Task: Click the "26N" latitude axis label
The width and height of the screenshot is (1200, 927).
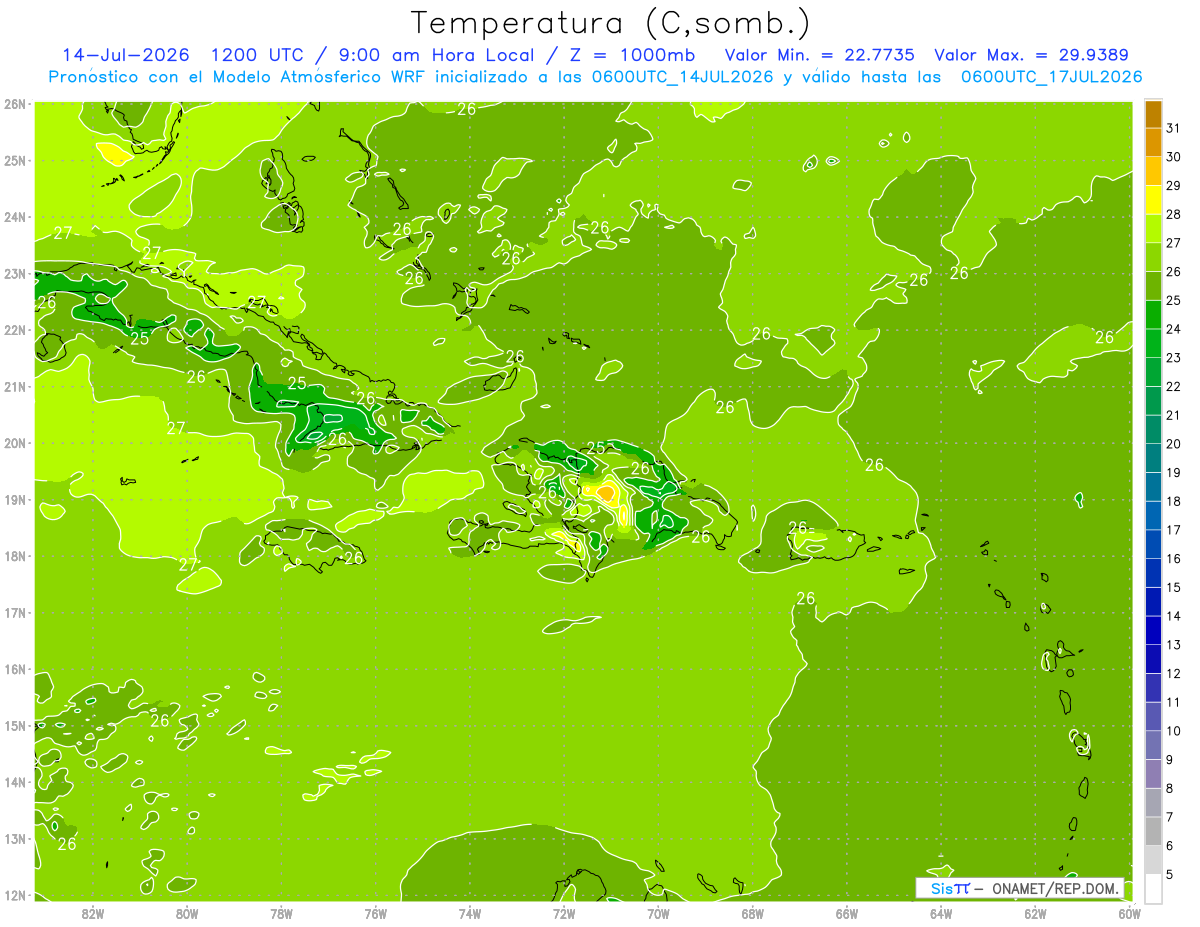Action: click(x=14, y=104)
